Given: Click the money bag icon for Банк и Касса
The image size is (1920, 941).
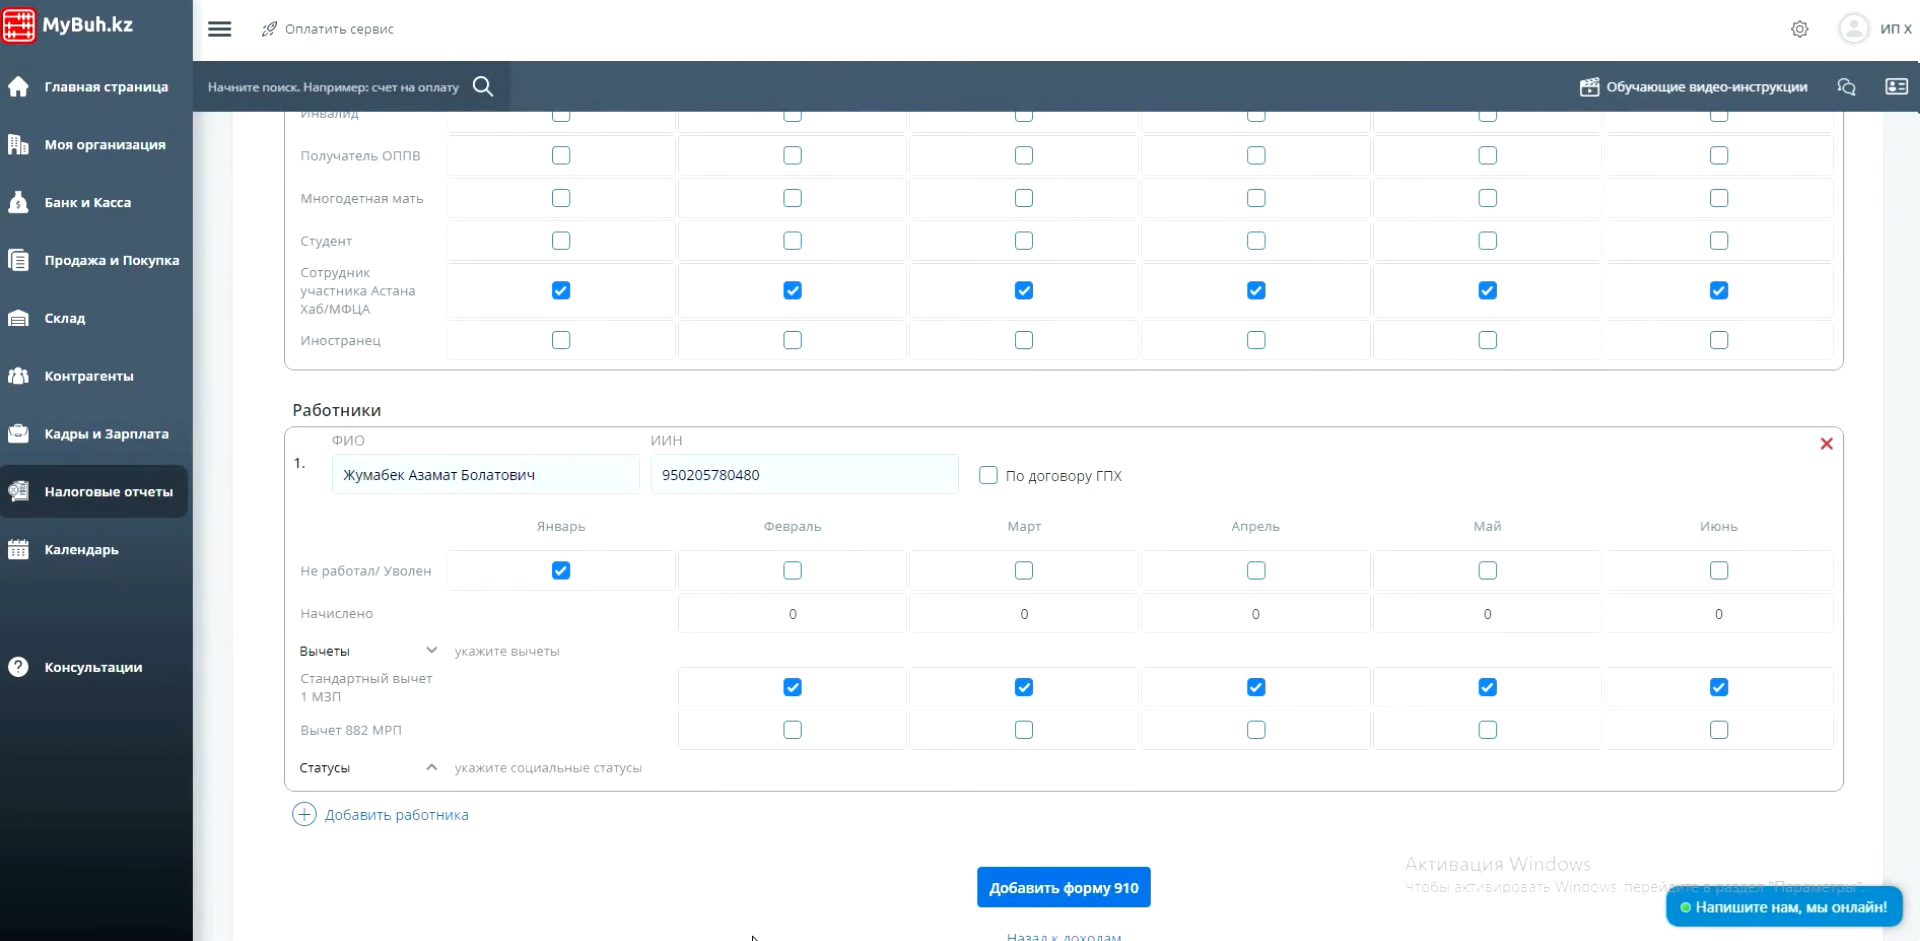Looking at the screenshot, I should click(x=18, y=202).
